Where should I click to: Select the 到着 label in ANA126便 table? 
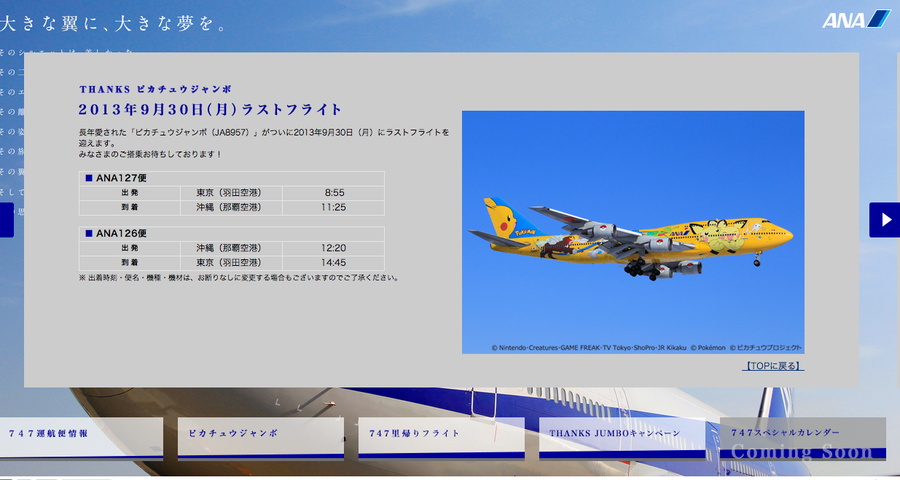130,262
